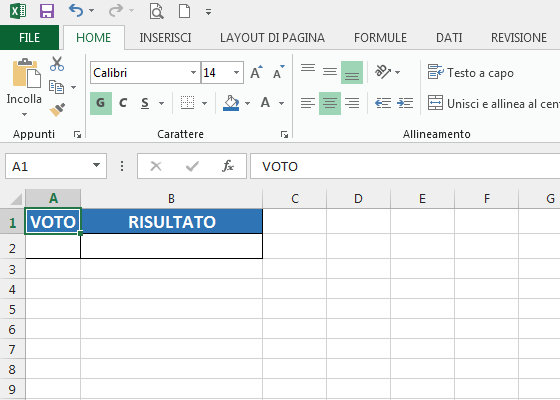The height and width of the screenshot is (400, 560).
Task: Open the Name Box dropdown arrow
Action: pyautogui.click(x=96, y=165)
